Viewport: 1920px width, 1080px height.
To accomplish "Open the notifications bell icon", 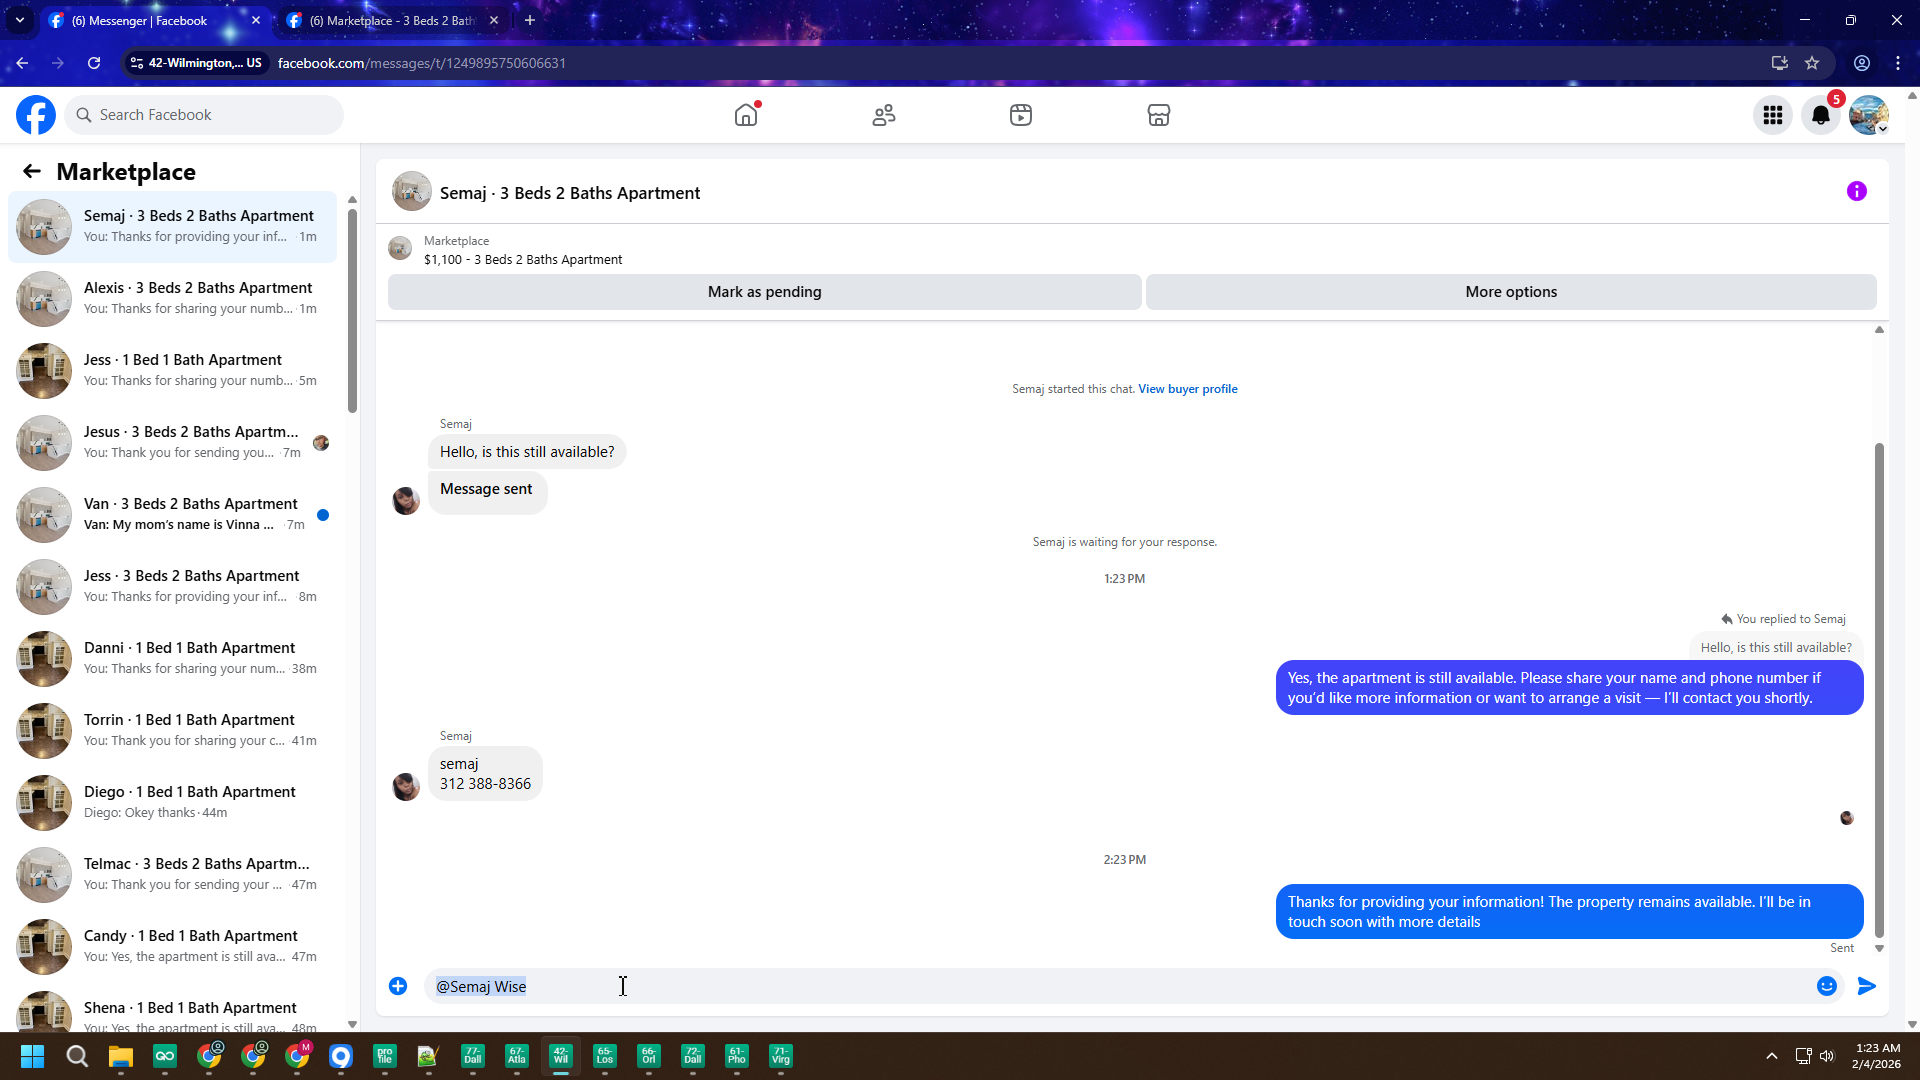I will click(x=1820, y=115).
